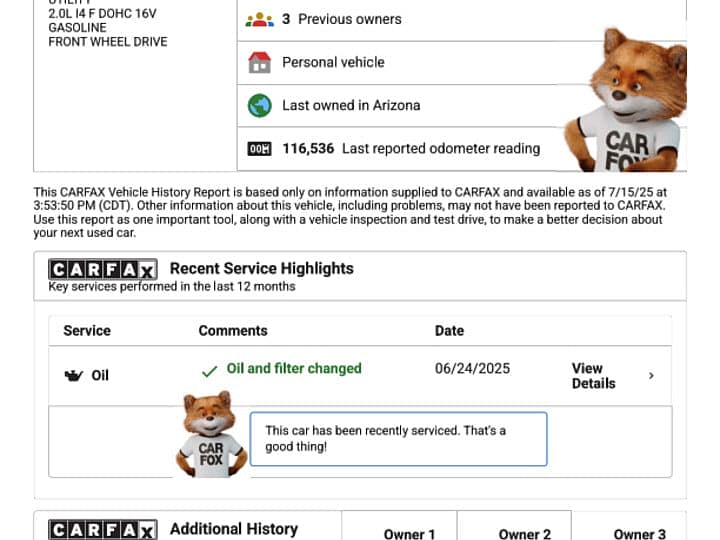Image resolution: width=720 pixels, height=540 pixels.
Task: Click the 2.0L I4 F DOHC 16V engine text
Action: point(102,14)
